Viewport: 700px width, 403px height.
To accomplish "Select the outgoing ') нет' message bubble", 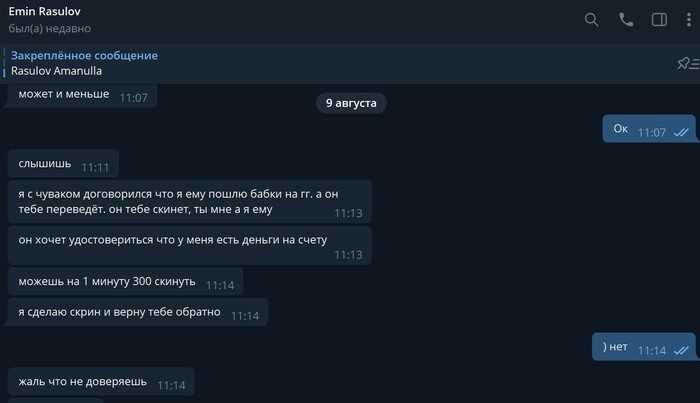I will click(644, 347).
